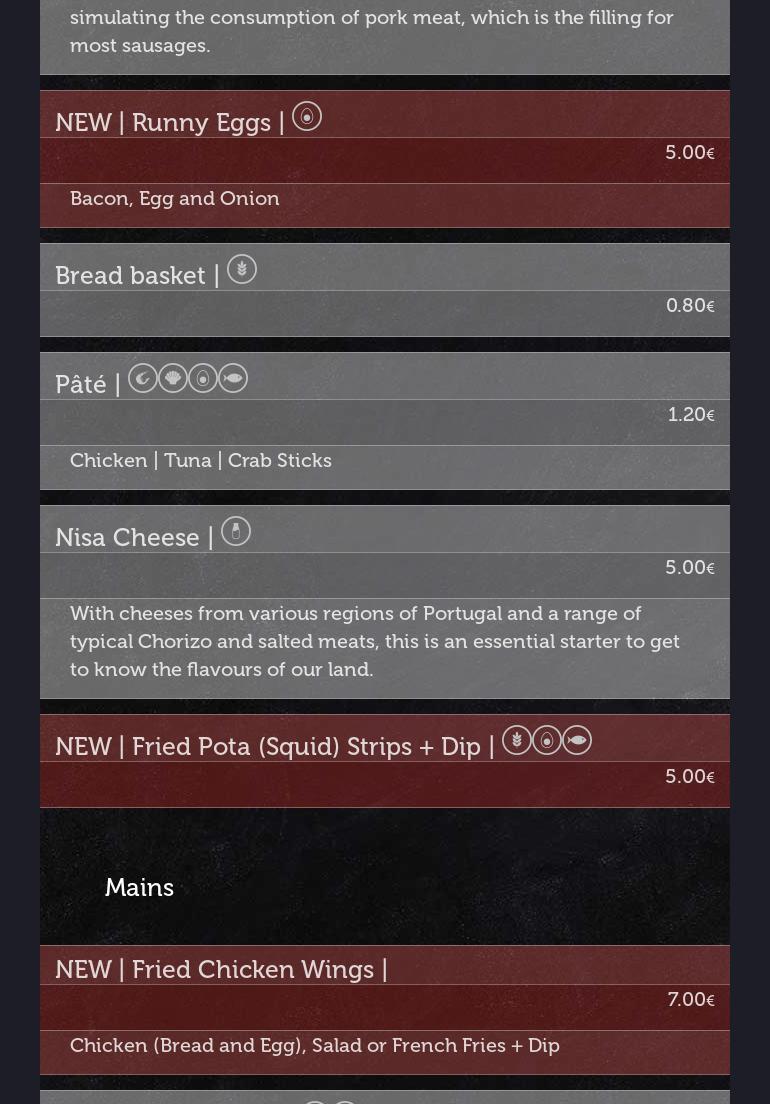
Task: Click mollusc shell icon on Pâté
Action: (x=173, y=378)
